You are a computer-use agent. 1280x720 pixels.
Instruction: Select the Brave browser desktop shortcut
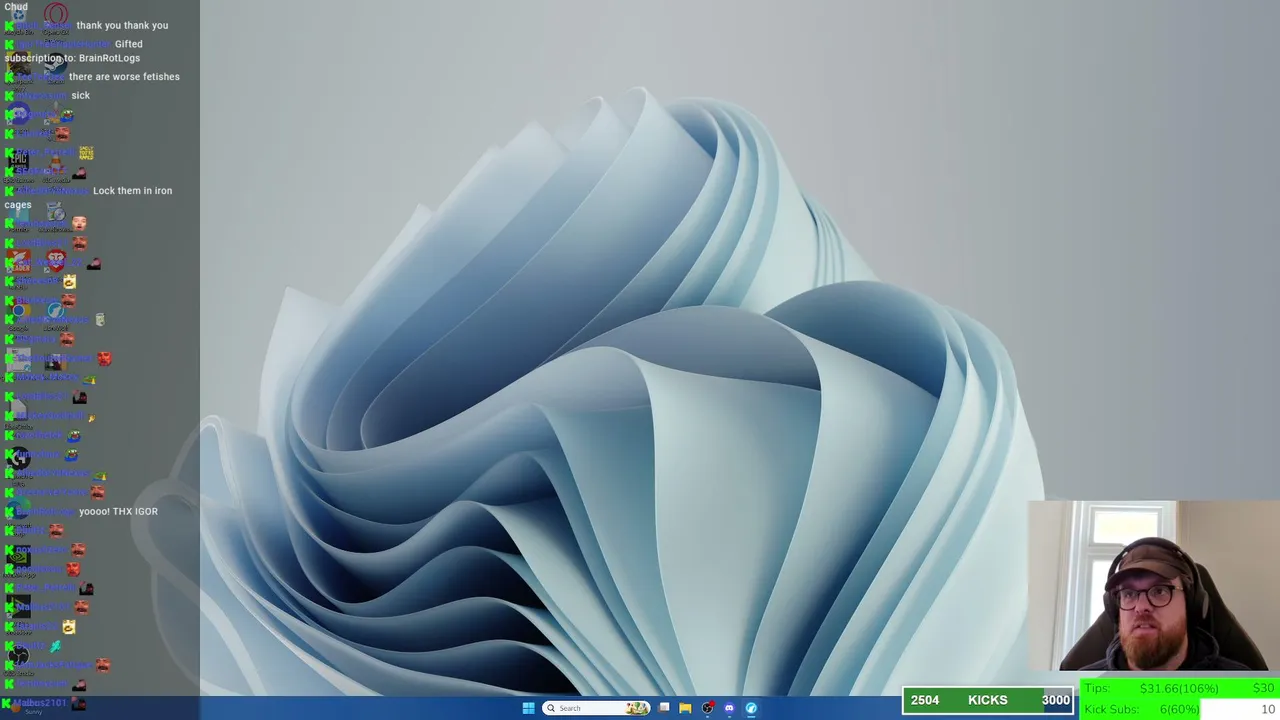coord(55,262)
